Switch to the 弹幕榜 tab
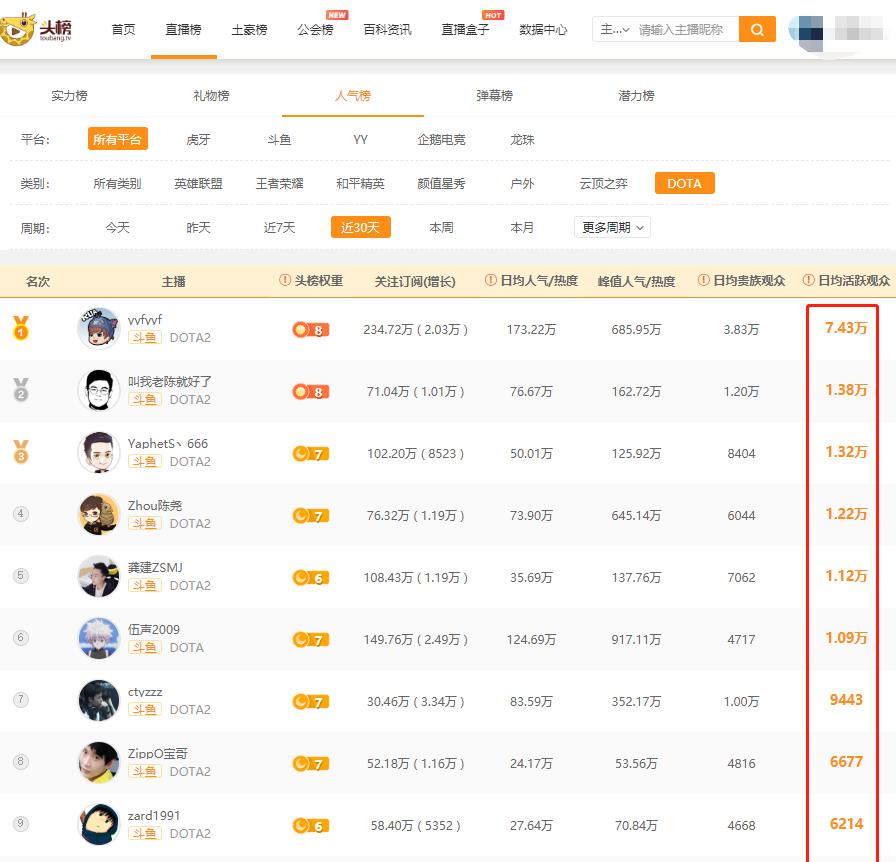The width and height of the screenshot is (896, 862). click(494, 96)
